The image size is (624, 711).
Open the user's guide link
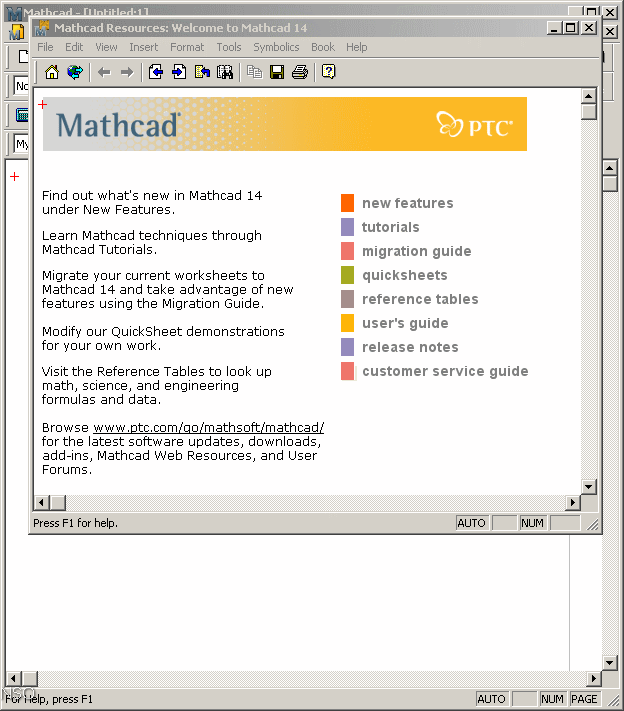[x=405, y=323]
